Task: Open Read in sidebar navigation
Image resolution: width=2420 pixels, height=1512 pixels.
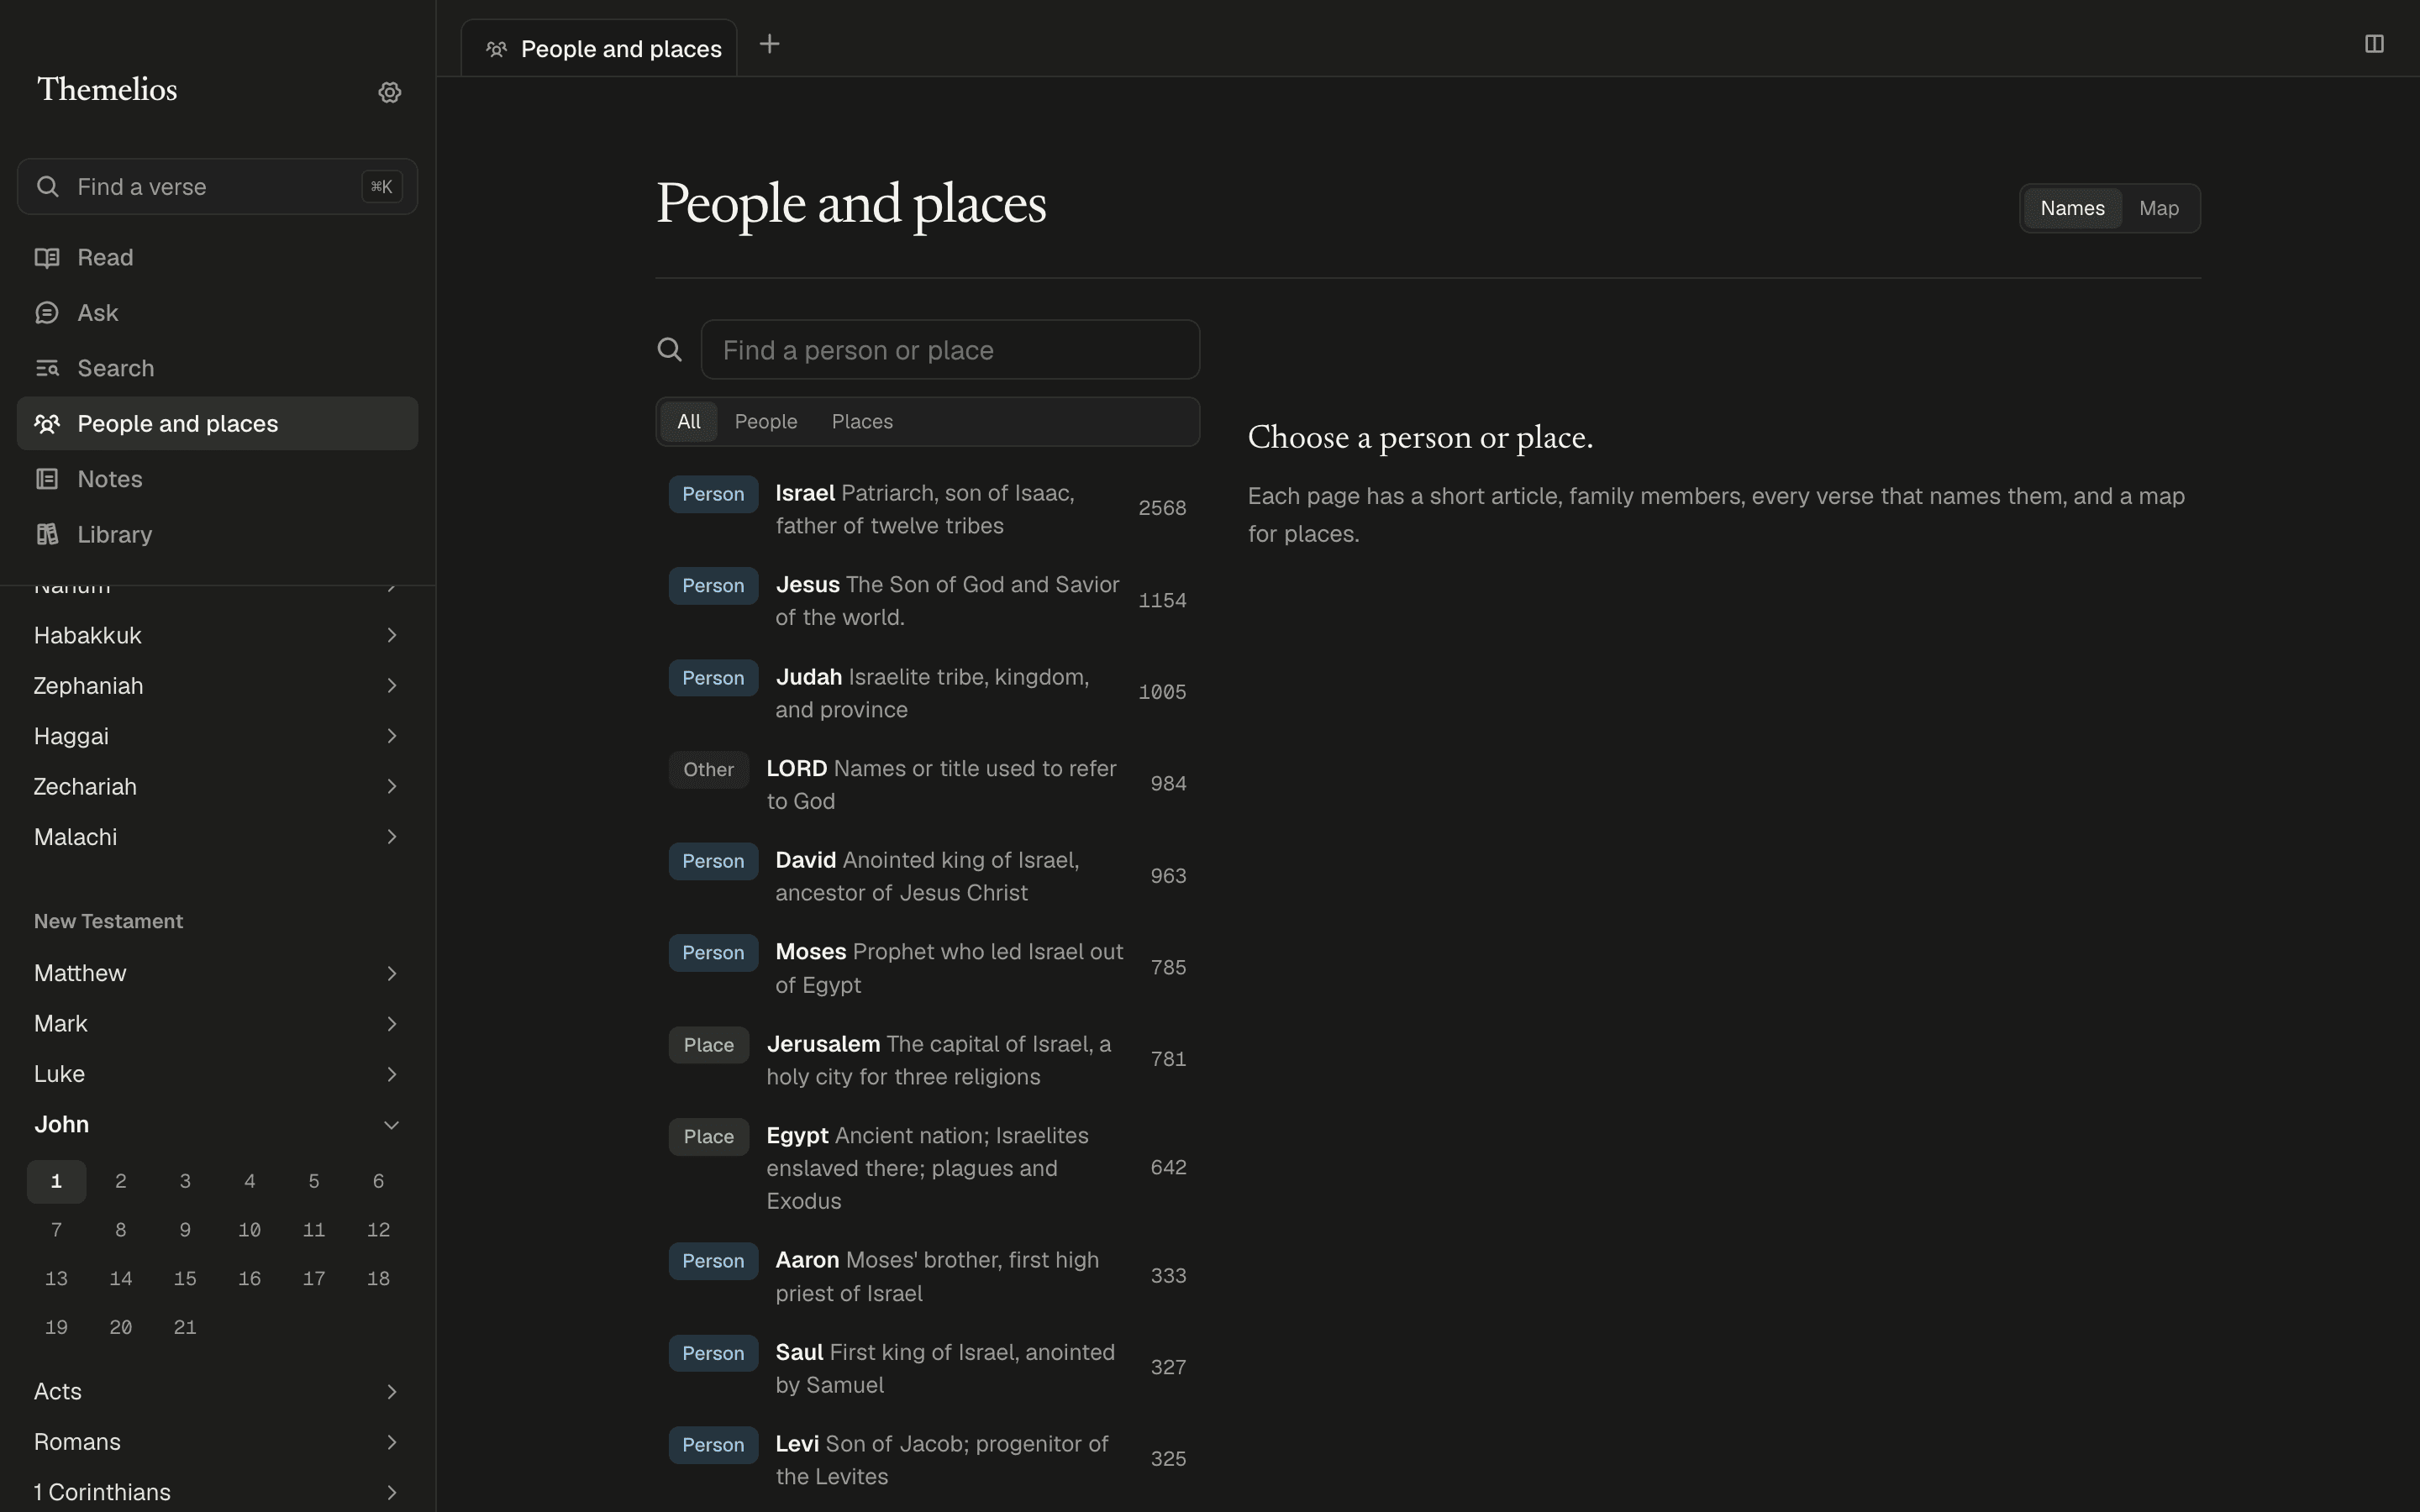Action: tap(217, 257)
